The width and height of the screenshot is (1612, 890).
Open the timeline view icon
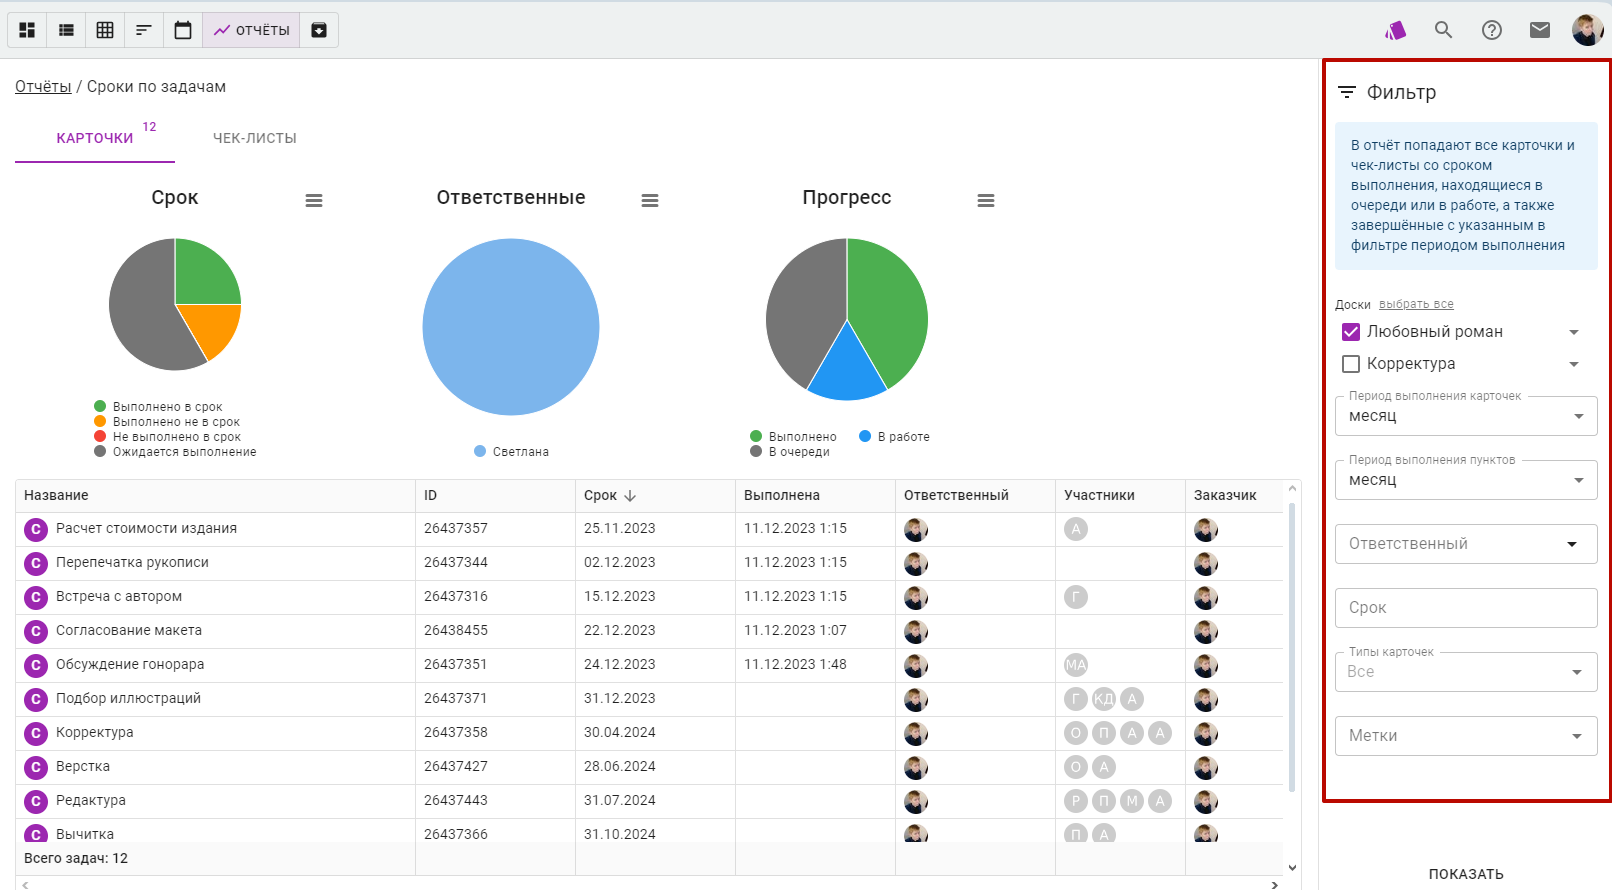tap(144, 30)
